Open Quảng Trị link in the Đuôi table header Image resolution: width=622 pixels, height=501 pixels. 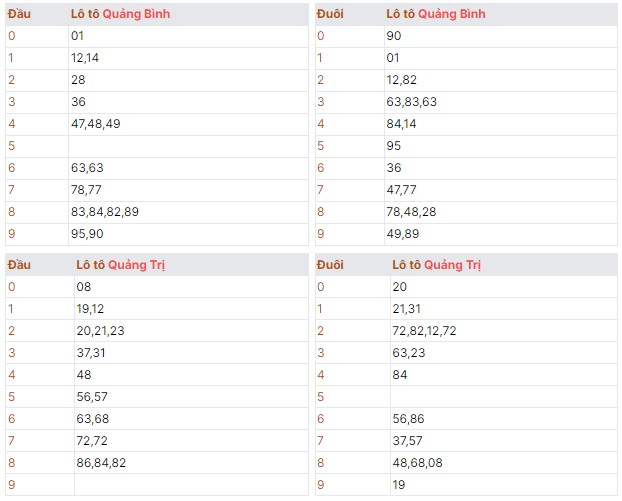[452, 265]
